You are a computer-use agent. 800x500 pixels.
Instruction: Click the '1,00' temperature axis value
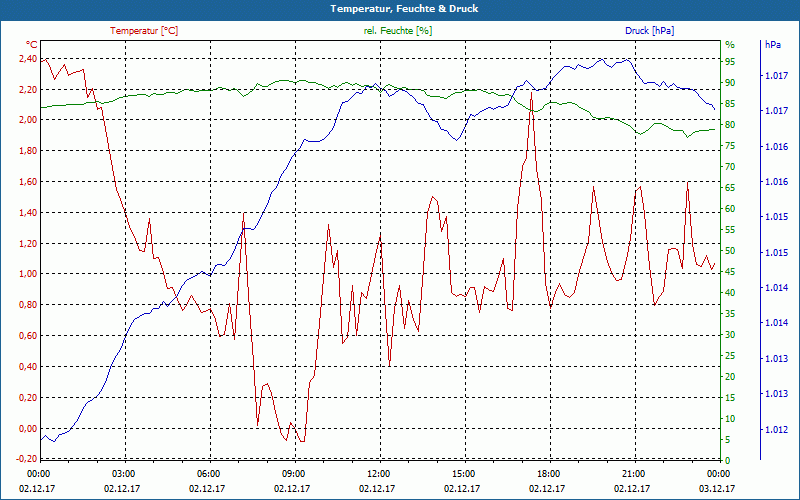(x=28, y=274)
